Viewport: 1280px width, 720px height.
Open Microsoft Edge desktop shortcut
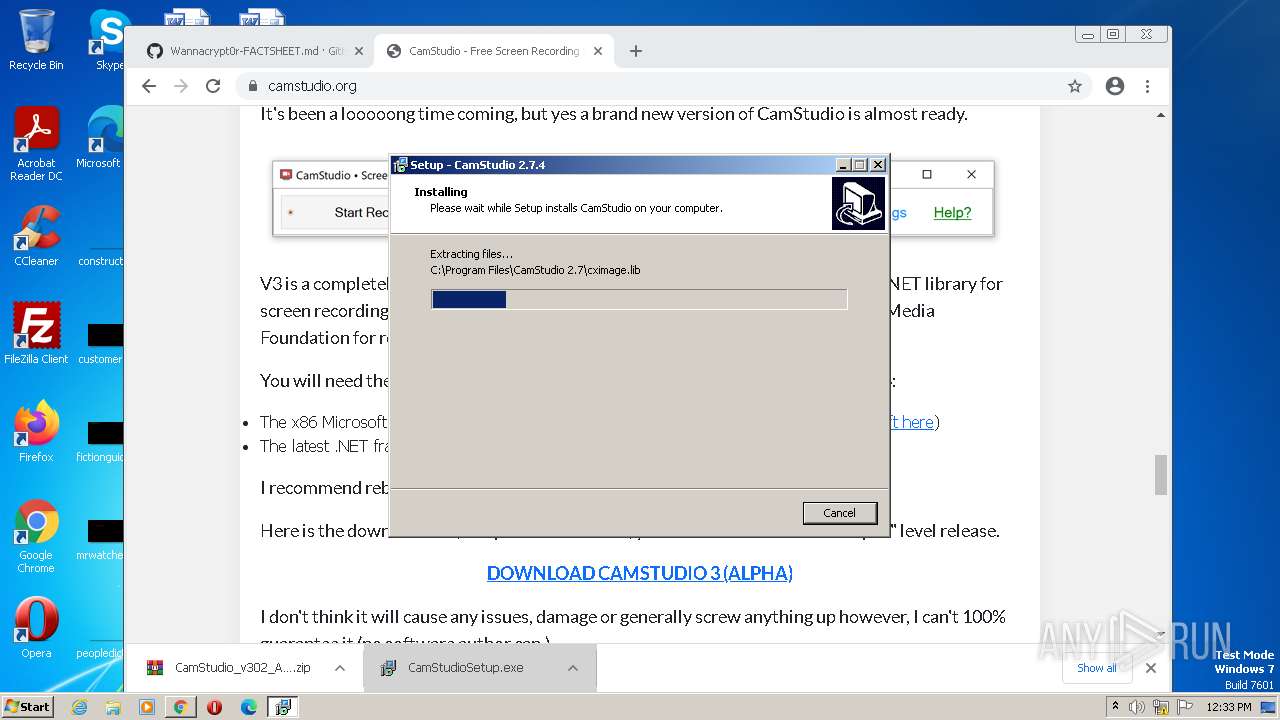(100, 138)
